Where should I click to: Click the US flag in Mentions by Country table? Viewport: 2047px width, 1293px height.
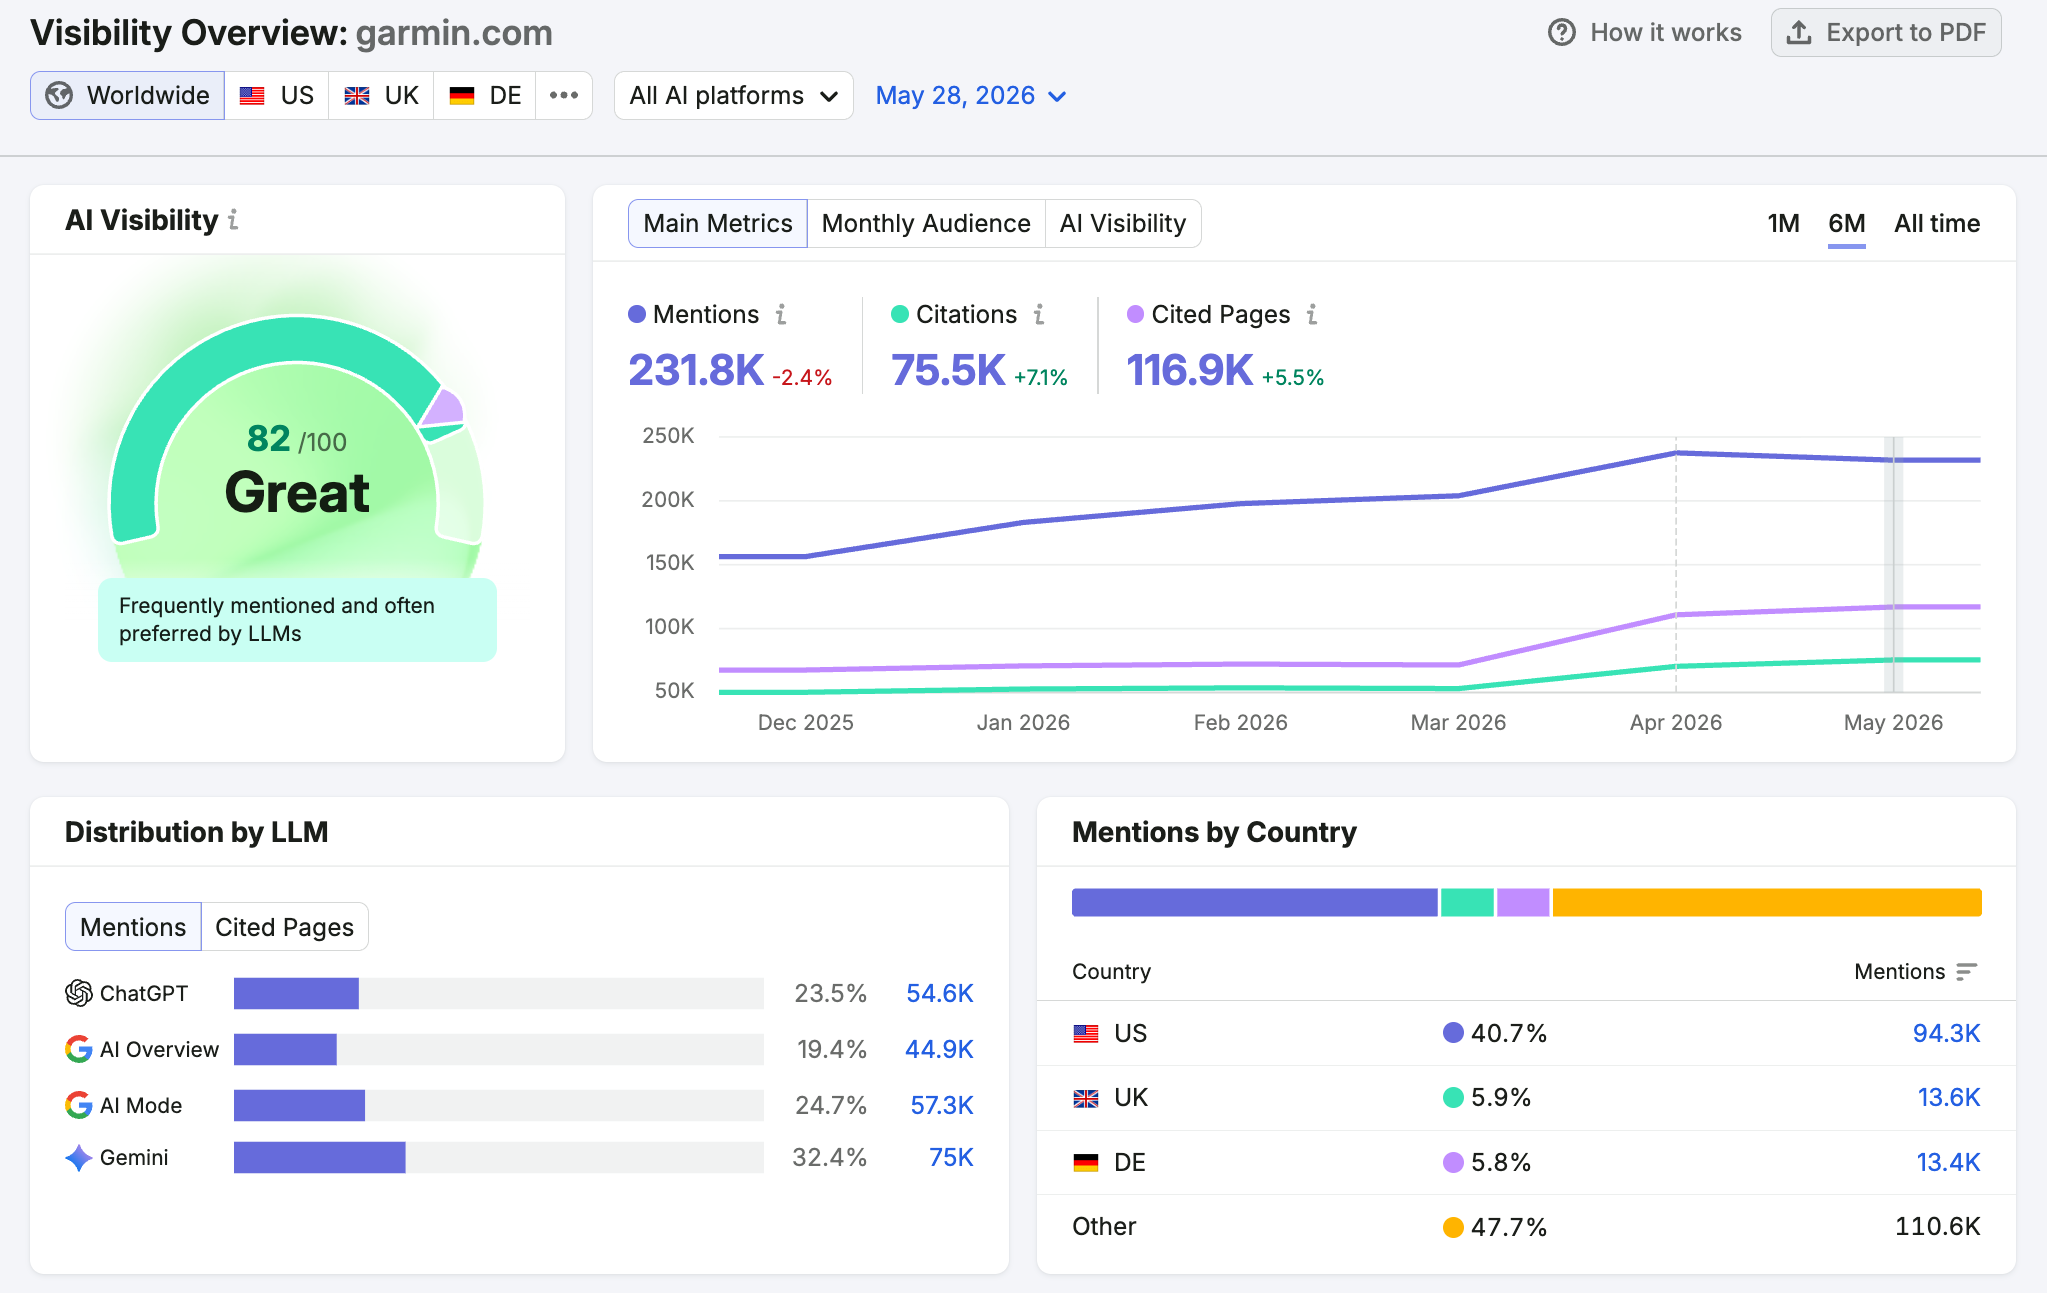(x=1086, y=1034)
